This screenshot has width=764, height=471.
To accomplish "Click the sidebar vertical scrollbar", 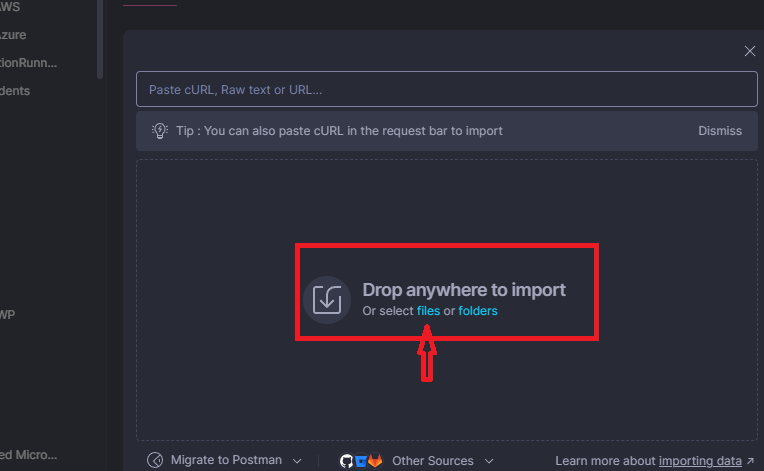I will pos(99,40).
